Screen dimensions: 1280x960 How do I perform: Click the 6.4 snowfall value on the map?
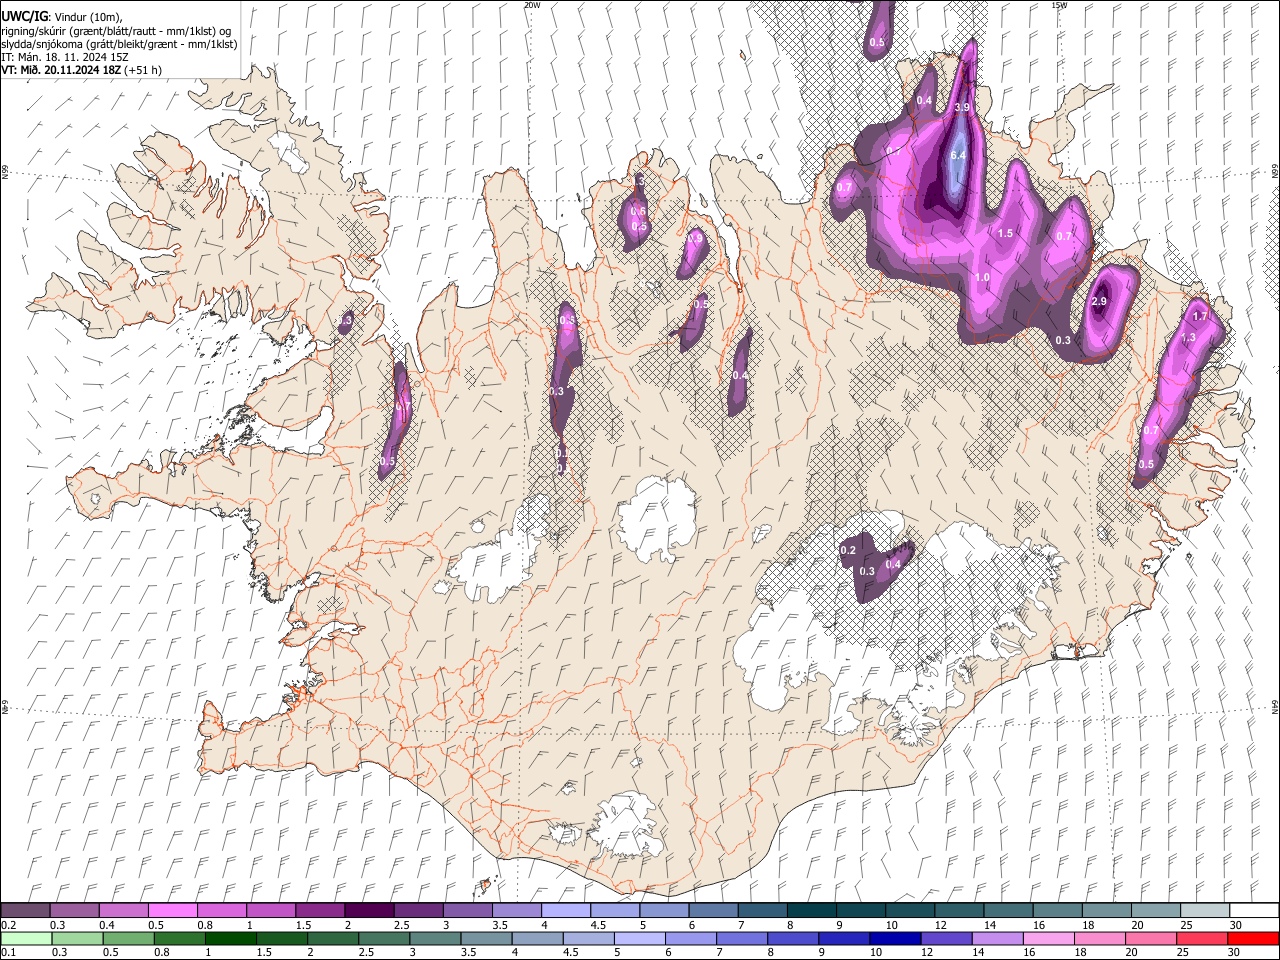pyautogui.click(x=958, y=155)
